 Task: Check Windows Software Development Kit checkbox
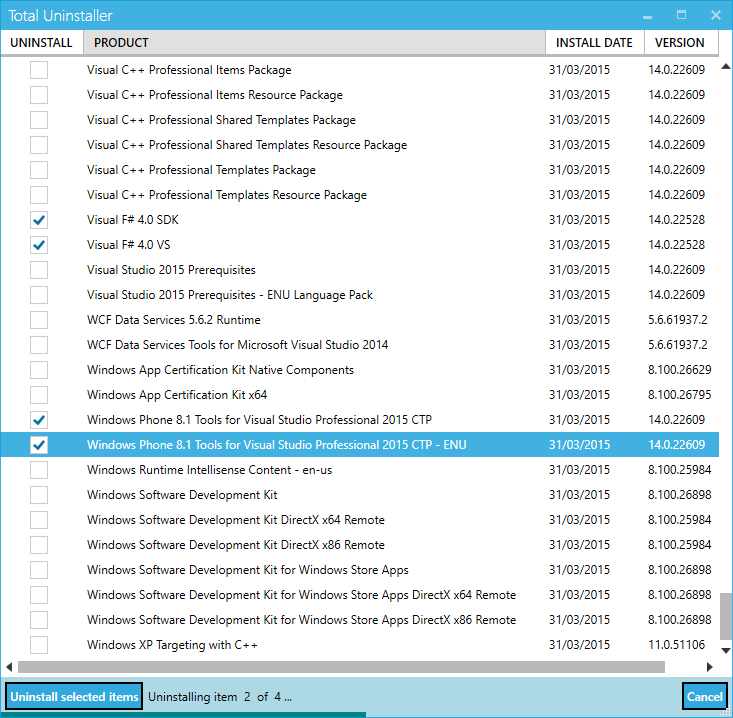click(x=39, y=495)
